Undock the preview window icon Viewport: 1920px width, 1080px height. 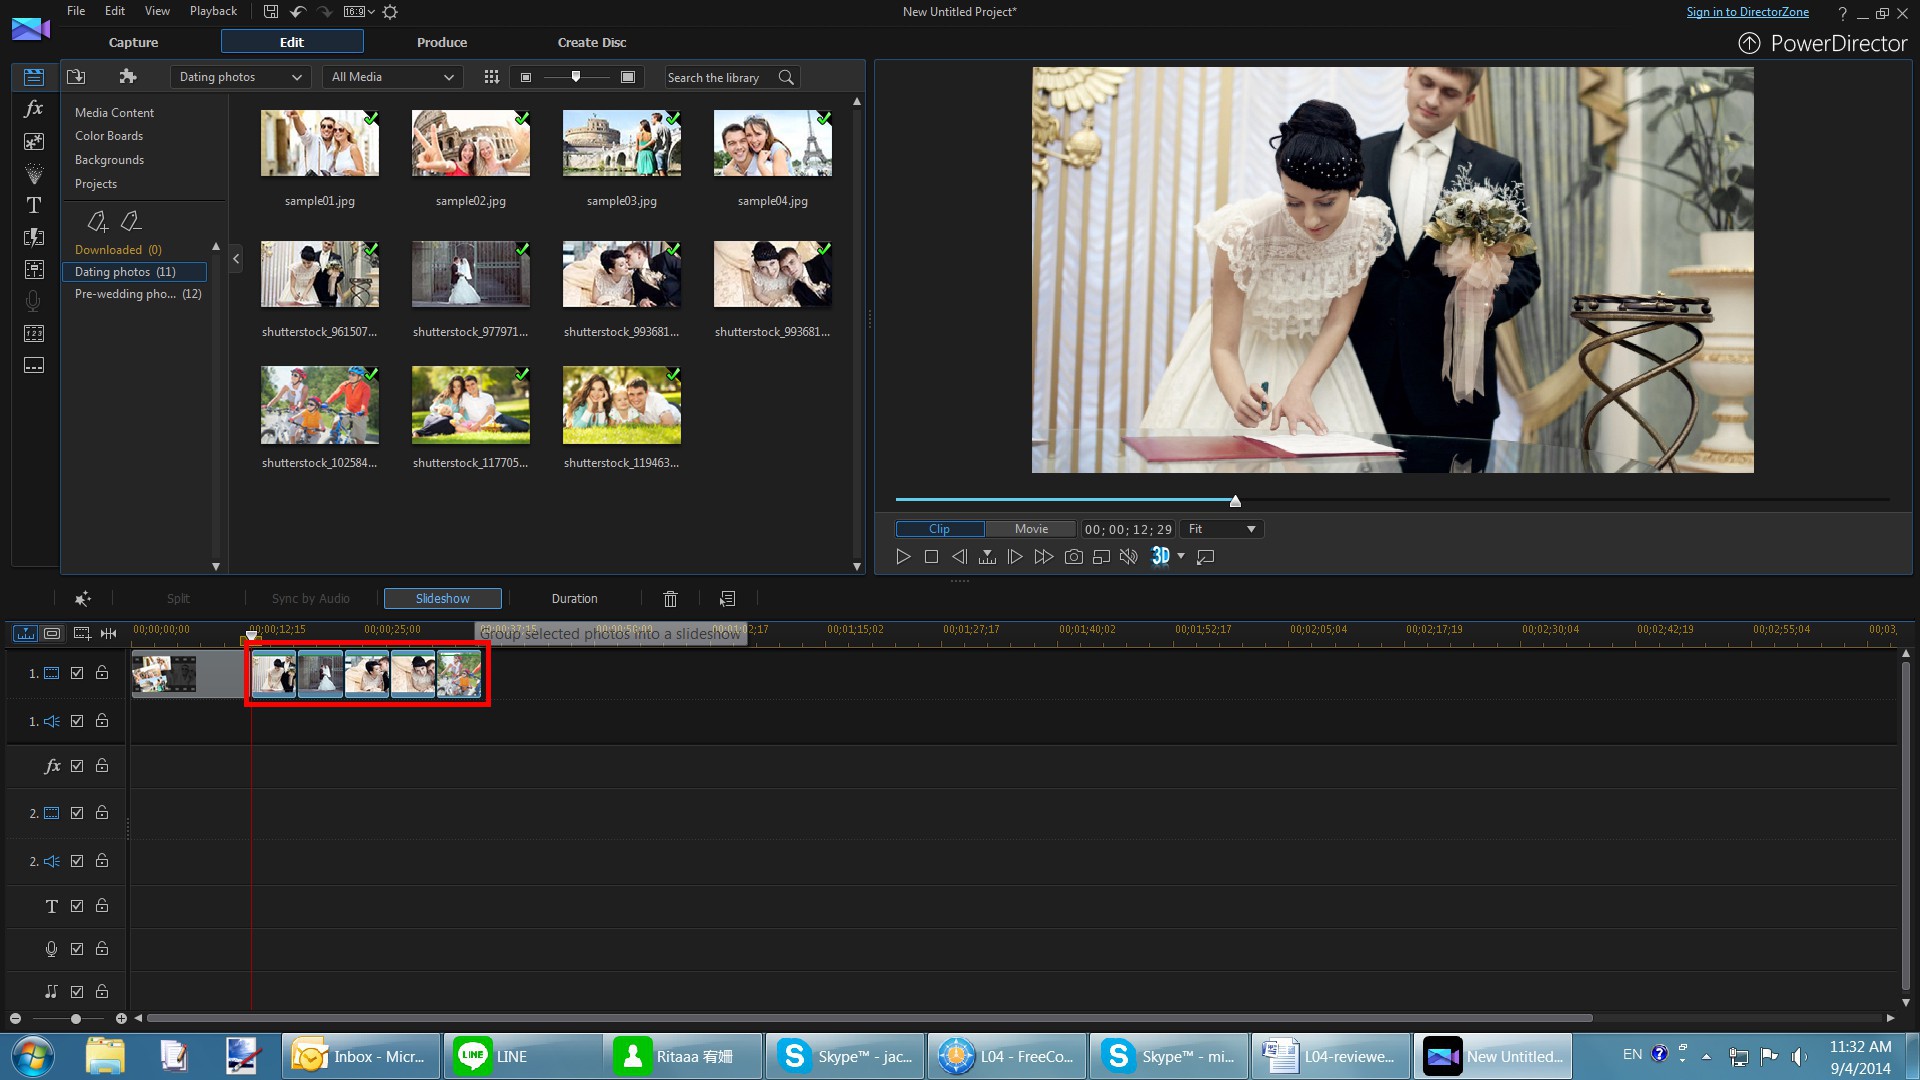coord(1205,557)
